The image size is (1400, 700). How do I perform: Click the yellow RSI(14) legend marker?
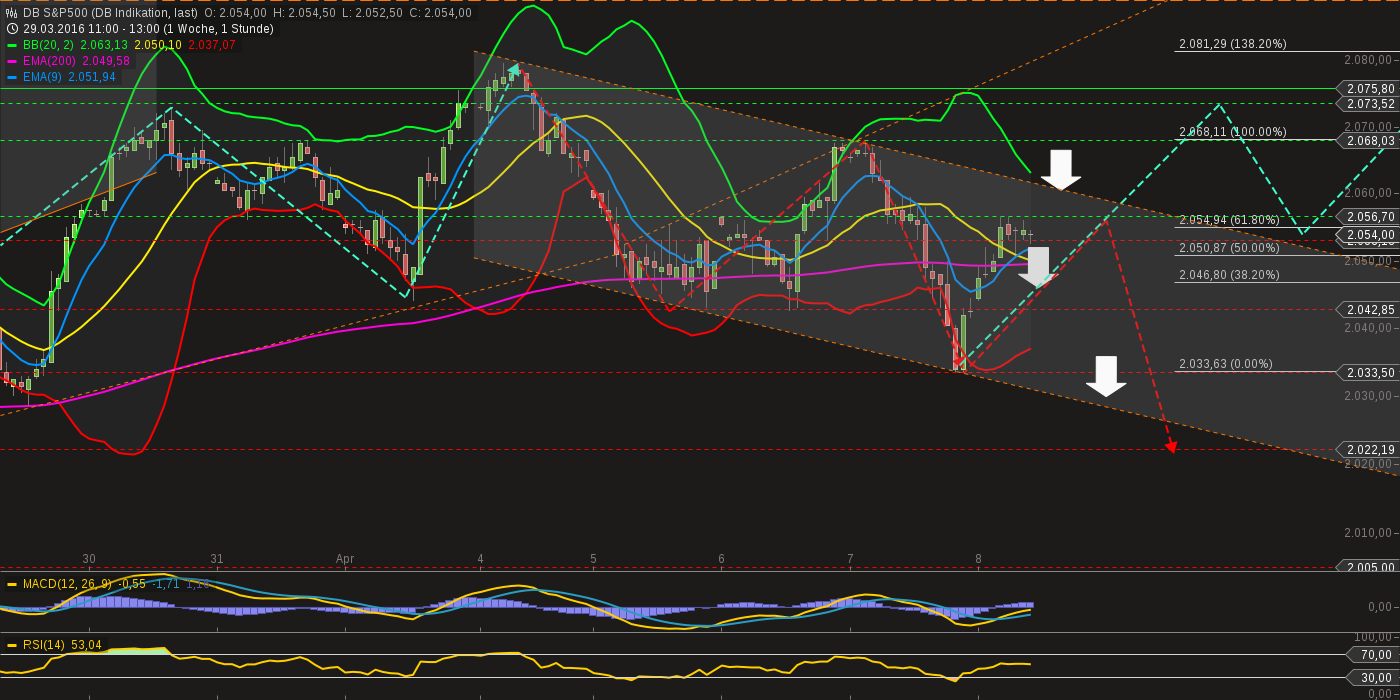point(12,645)
